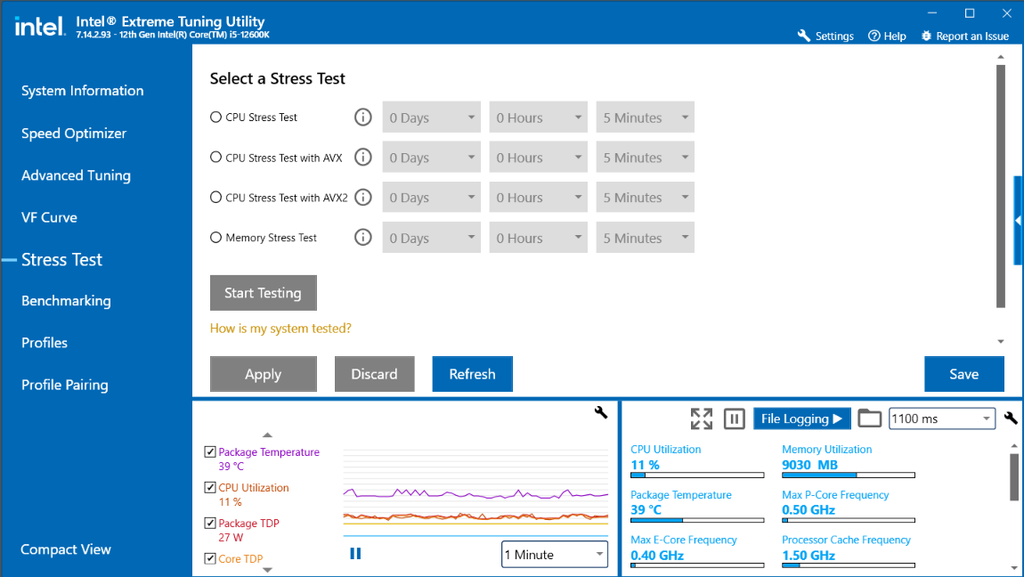Click the Save button

pyautogui.click(x=964, y=374)
